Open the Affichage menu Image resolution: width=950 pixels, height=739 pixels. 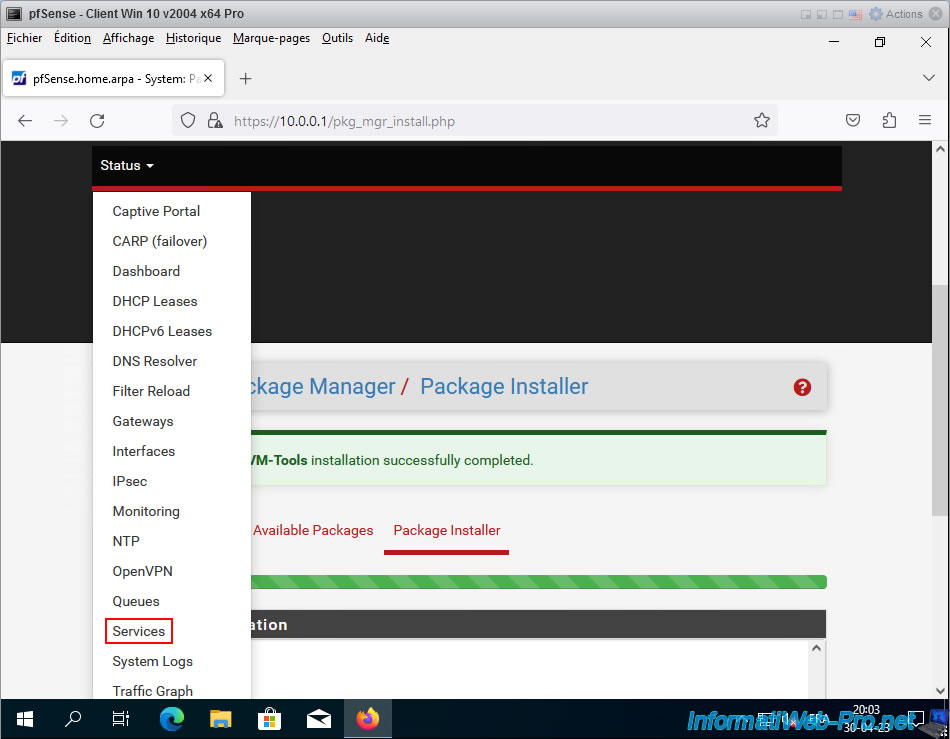pos(128,38)
